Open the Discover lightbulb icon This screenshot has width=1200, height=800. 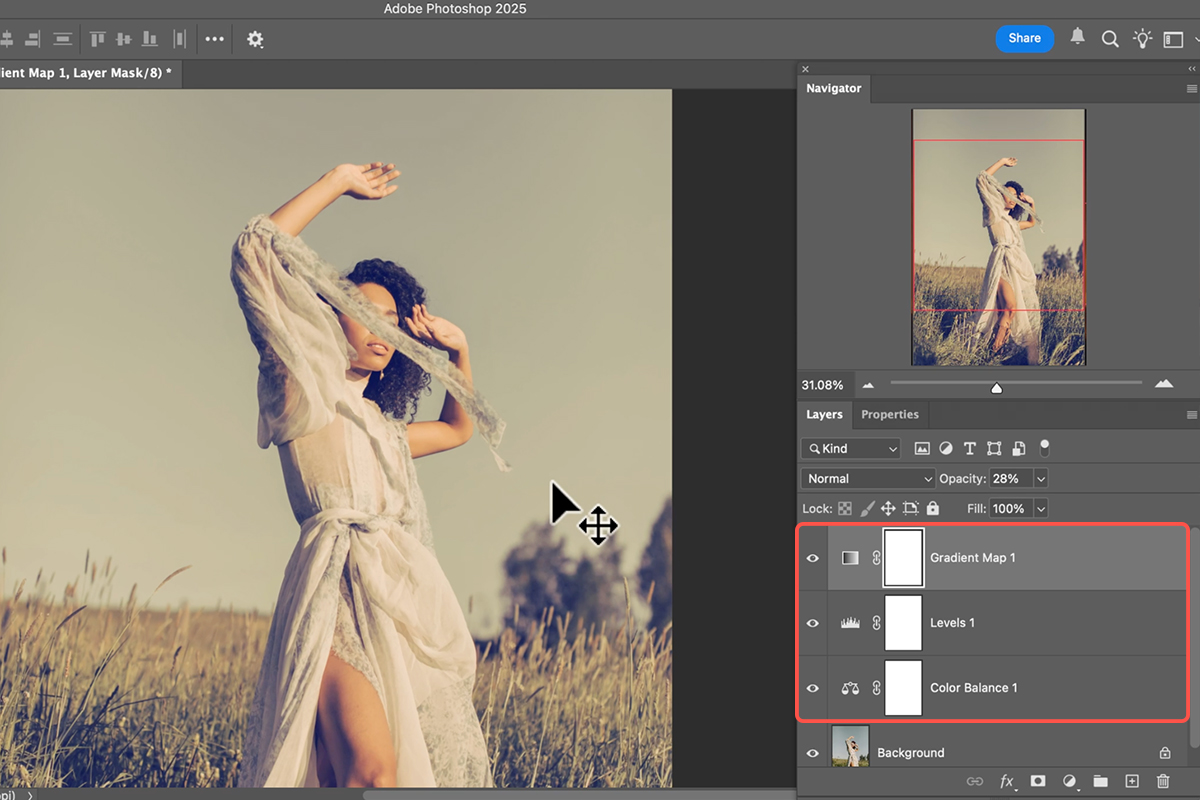(1142, 39)
